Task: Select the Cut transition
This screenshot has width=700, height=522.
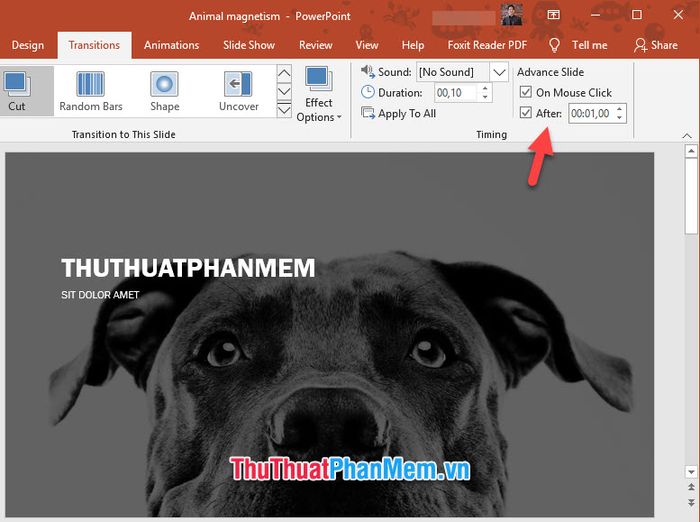Action: coord(17,91)
